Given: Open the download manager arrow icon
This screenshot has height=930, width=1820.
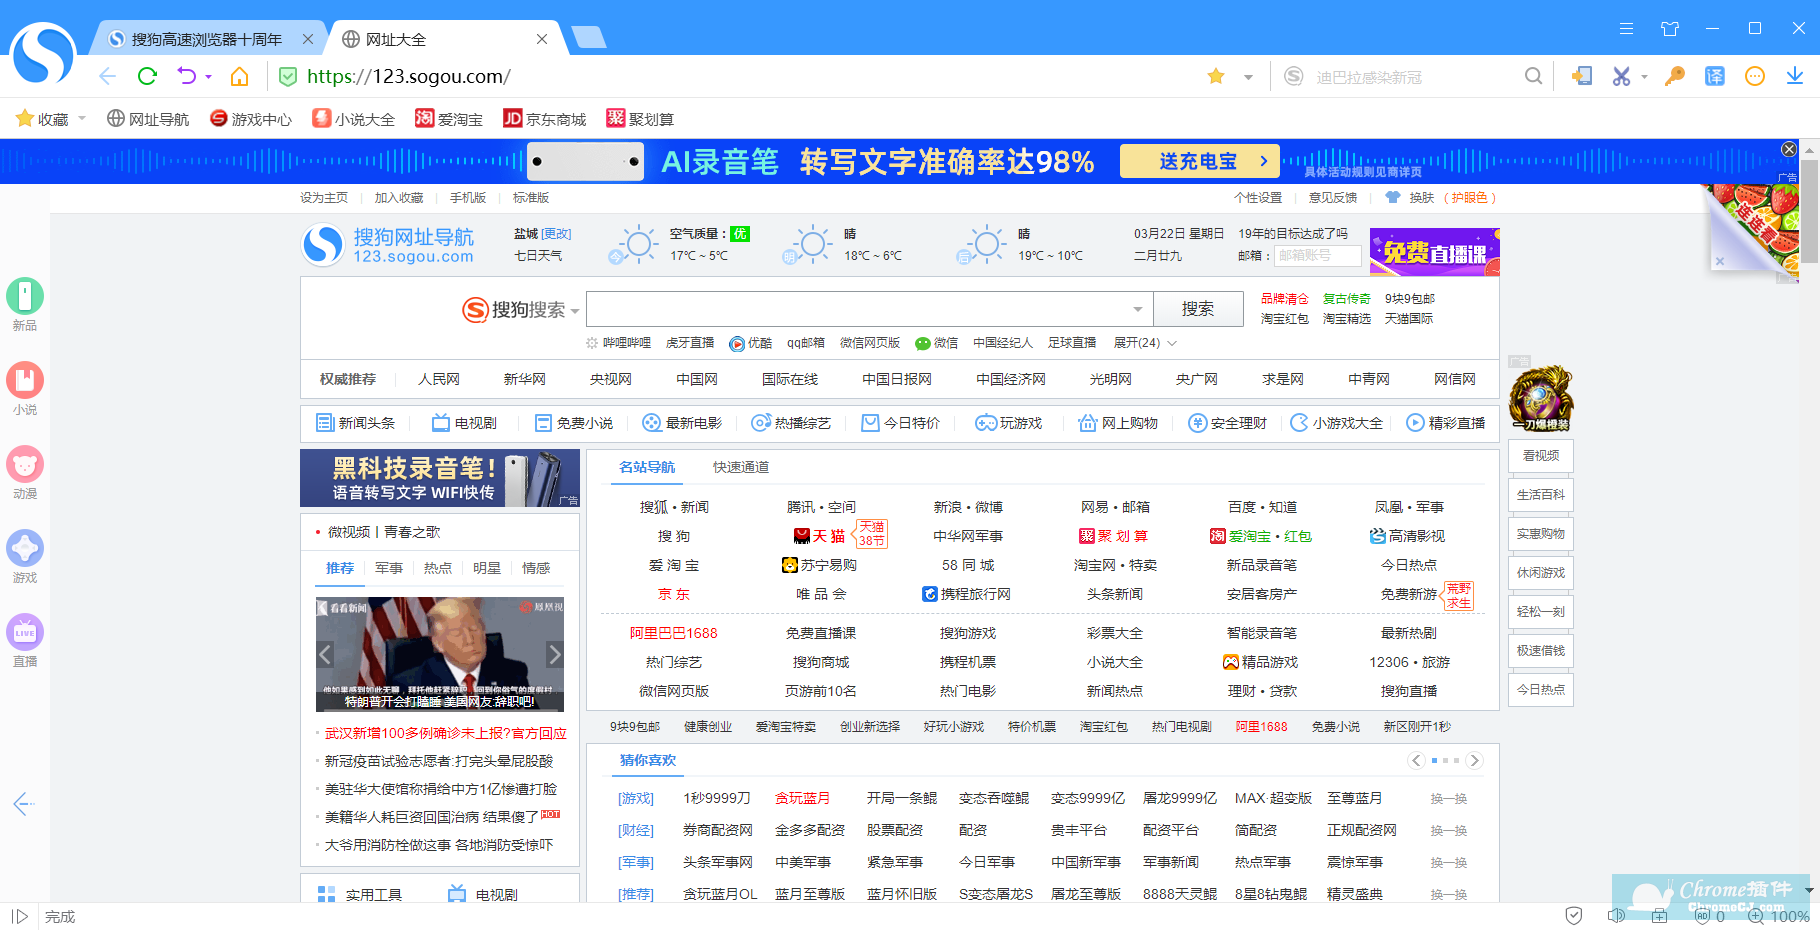Looking at the screenshot, I should 1795,76.
